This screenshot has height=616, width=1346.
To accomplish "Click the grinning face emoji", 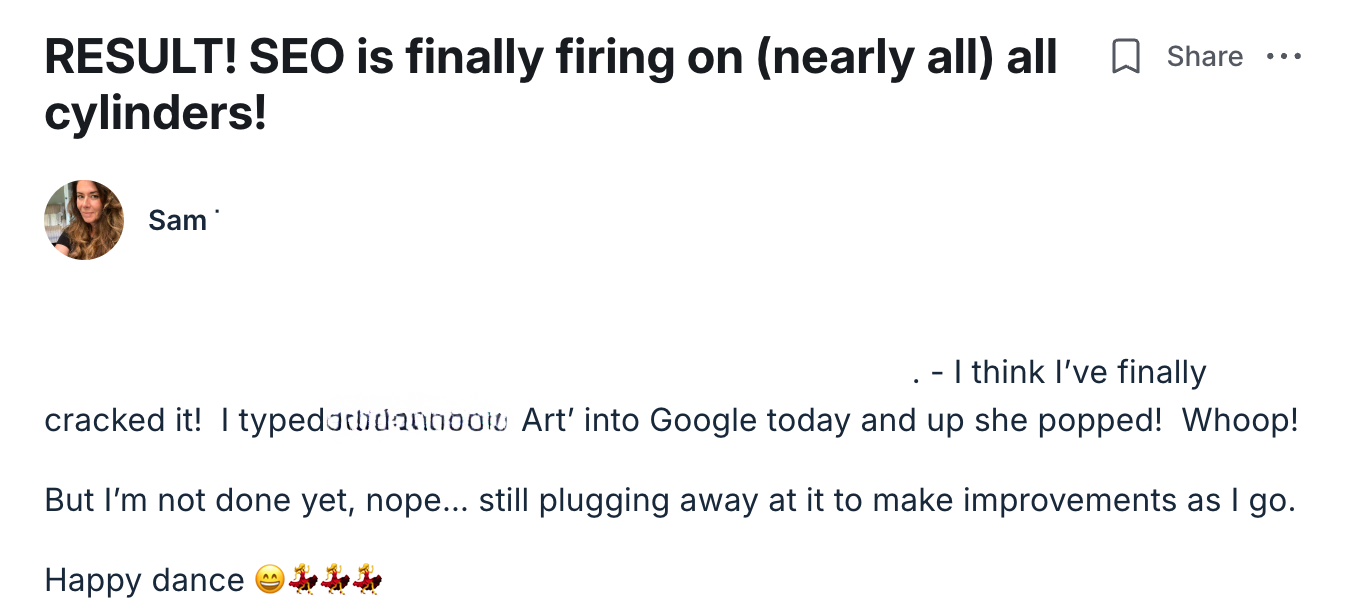I will pyautogui.click(x=269, y=580).
